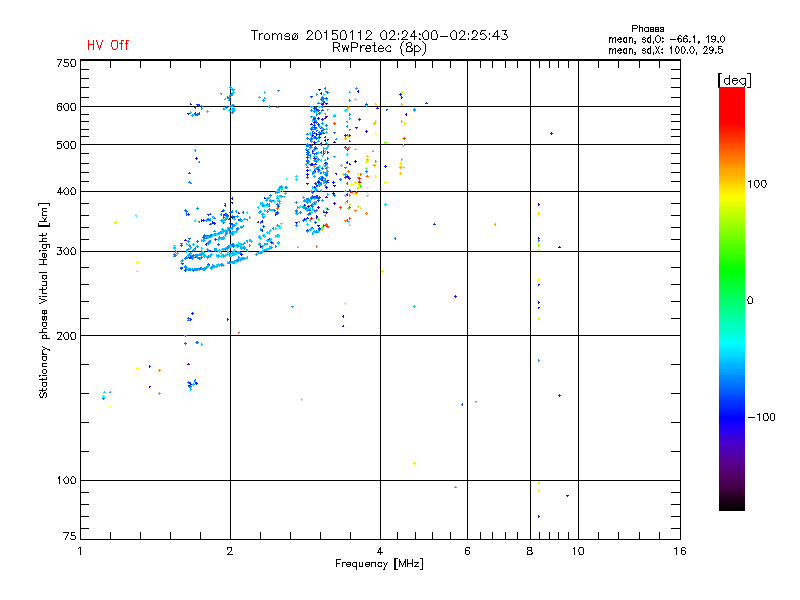The height and width of the screenshot is (600, 800).
Task: Click the '400' y-axis label
Action: (66, 191)
